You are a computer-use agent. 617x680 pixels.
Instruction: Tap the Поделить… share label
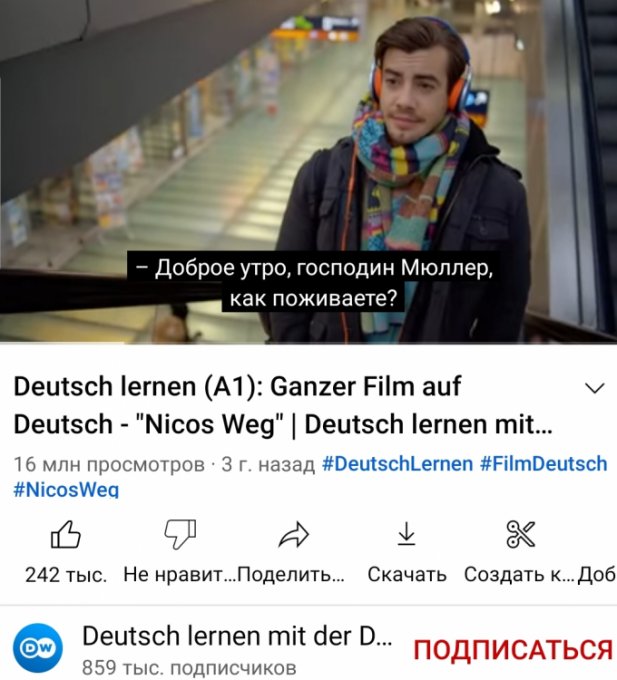291,575
